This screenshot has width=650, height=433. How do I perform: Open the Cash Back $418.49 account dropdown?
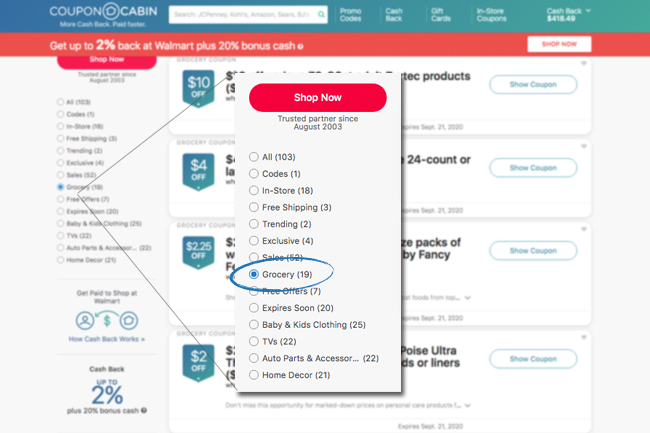(568, 15)
